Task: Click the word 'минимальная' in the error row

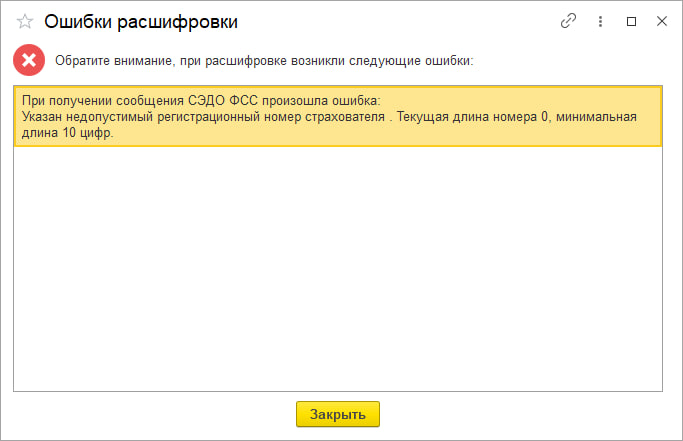Action: [596, 117]
